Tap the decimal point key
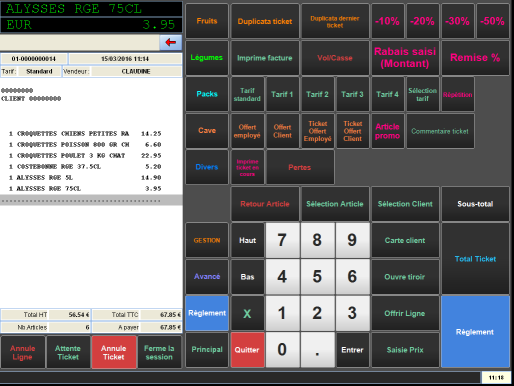Image resolution: width=514 pixels, height=386 pixels. (317, 350)
